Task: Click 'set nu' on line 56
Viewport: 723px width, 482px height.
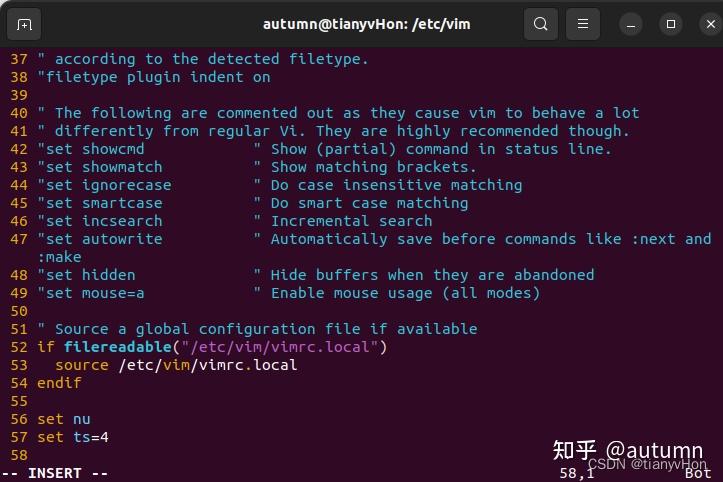Action: [x=64, y=419]
